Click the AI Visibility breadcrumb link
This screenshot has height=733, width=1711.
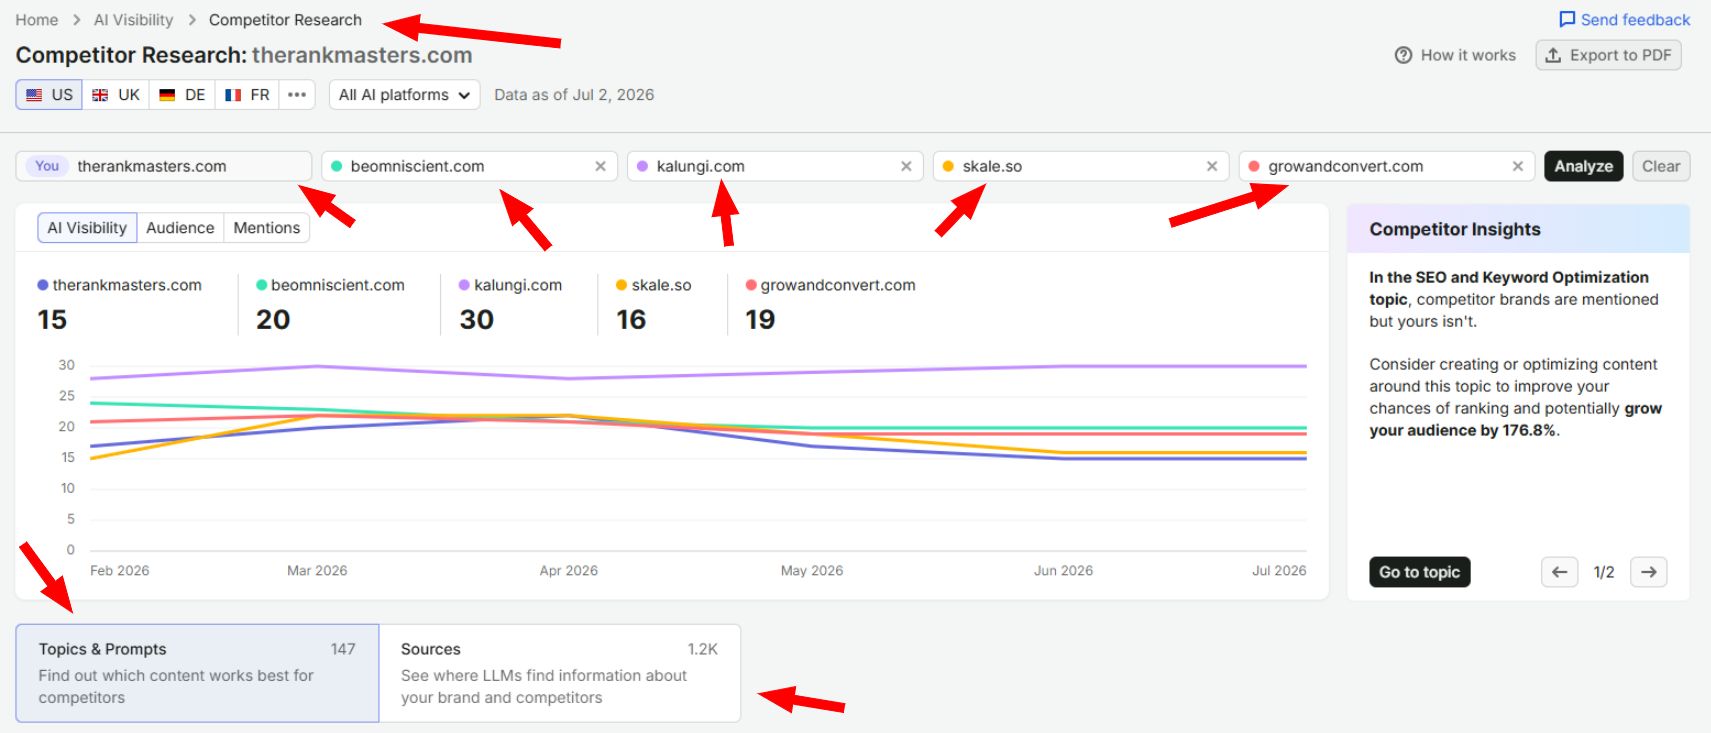click(133, 20)
